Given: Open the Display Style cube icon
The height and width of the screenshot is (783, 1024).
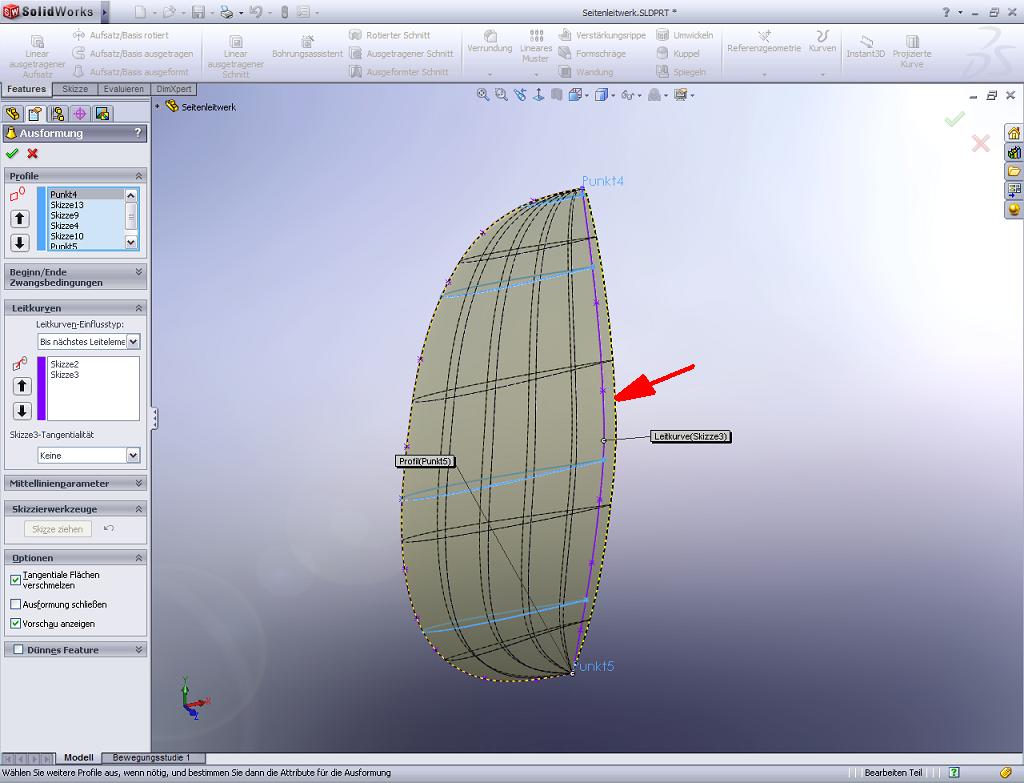Looking at the screenshot, I should click(601, 95).
